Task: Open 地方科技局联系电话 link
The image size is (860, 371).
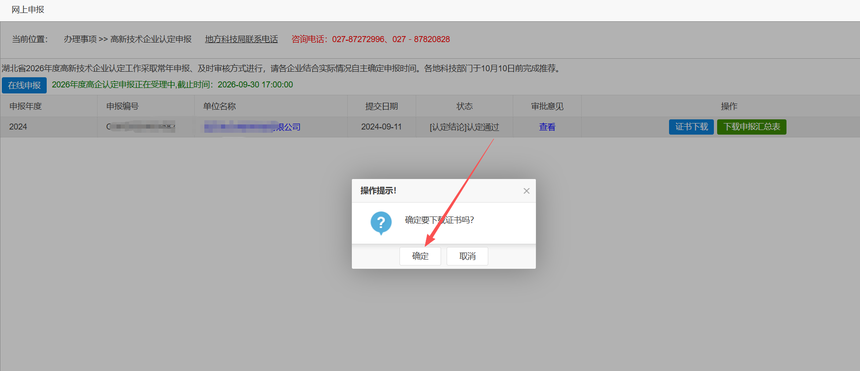Action: (x=241, y=39)
